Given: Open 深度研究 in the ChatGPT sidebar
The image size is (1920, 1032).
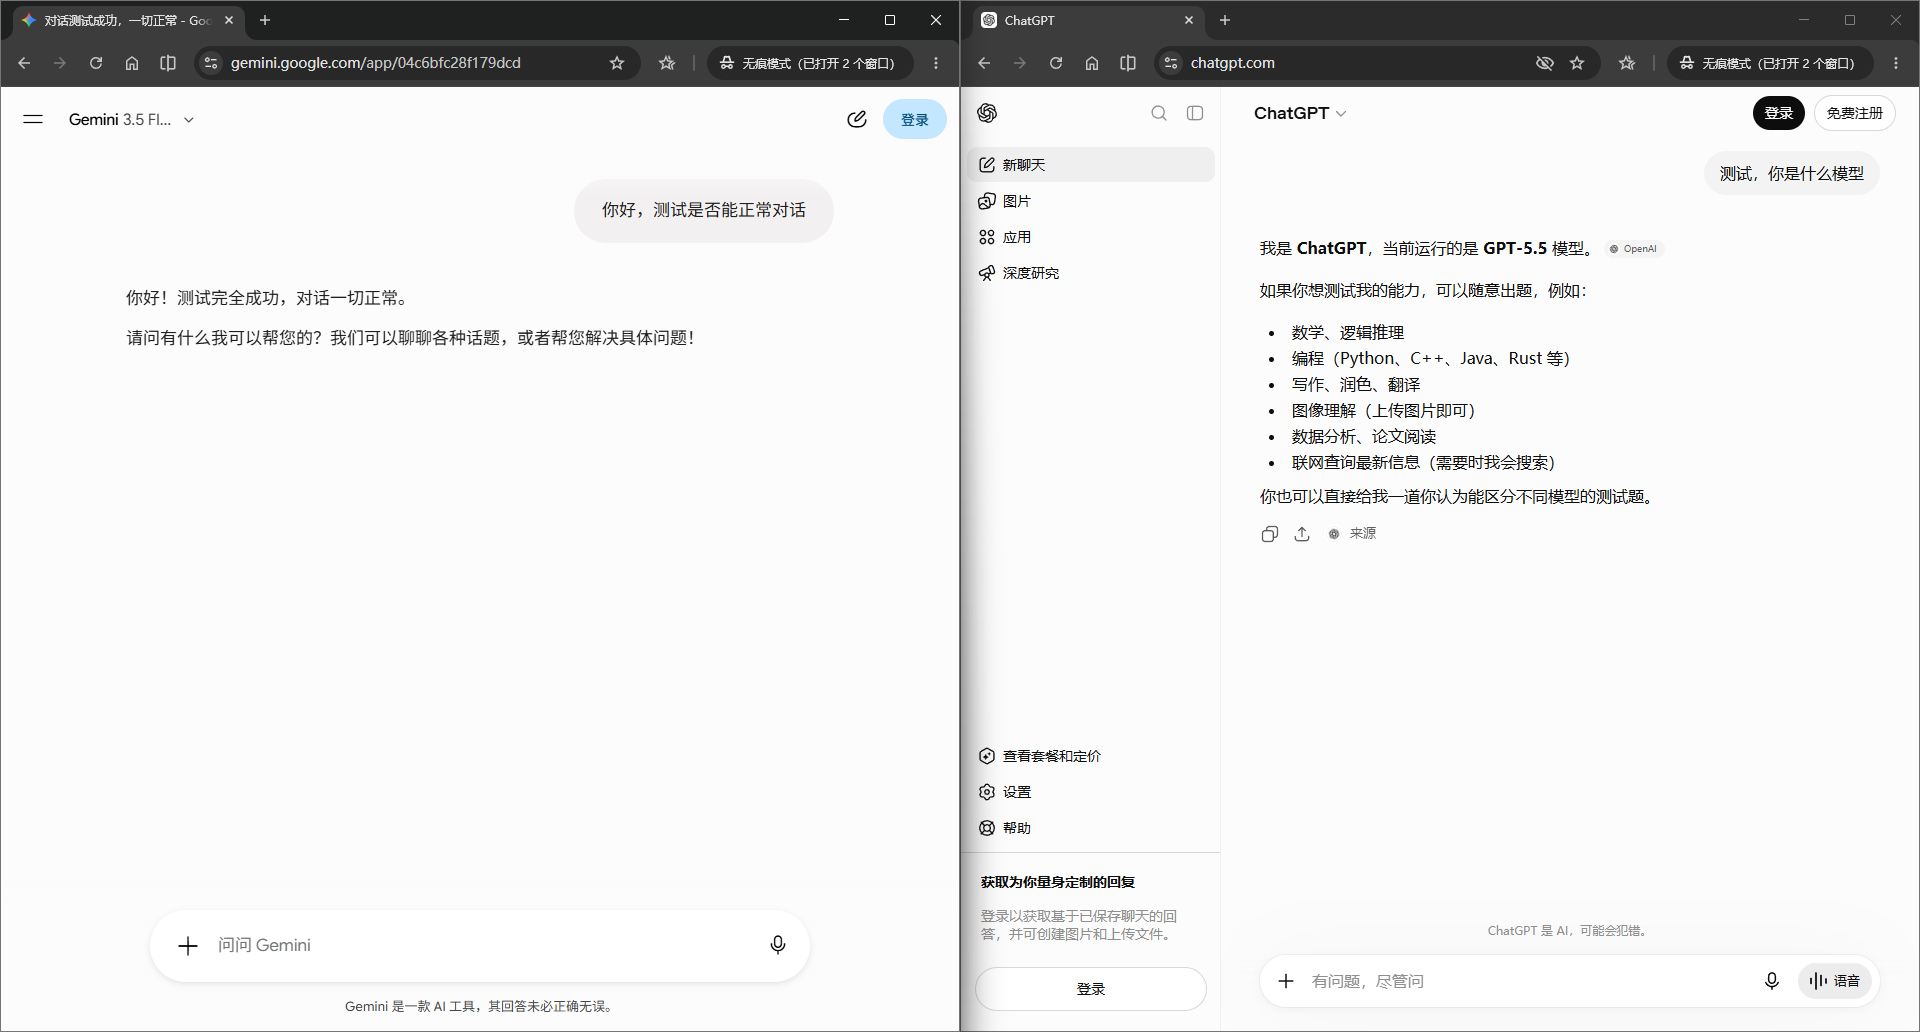Looking at the screenshot, I should point(1091,273).
